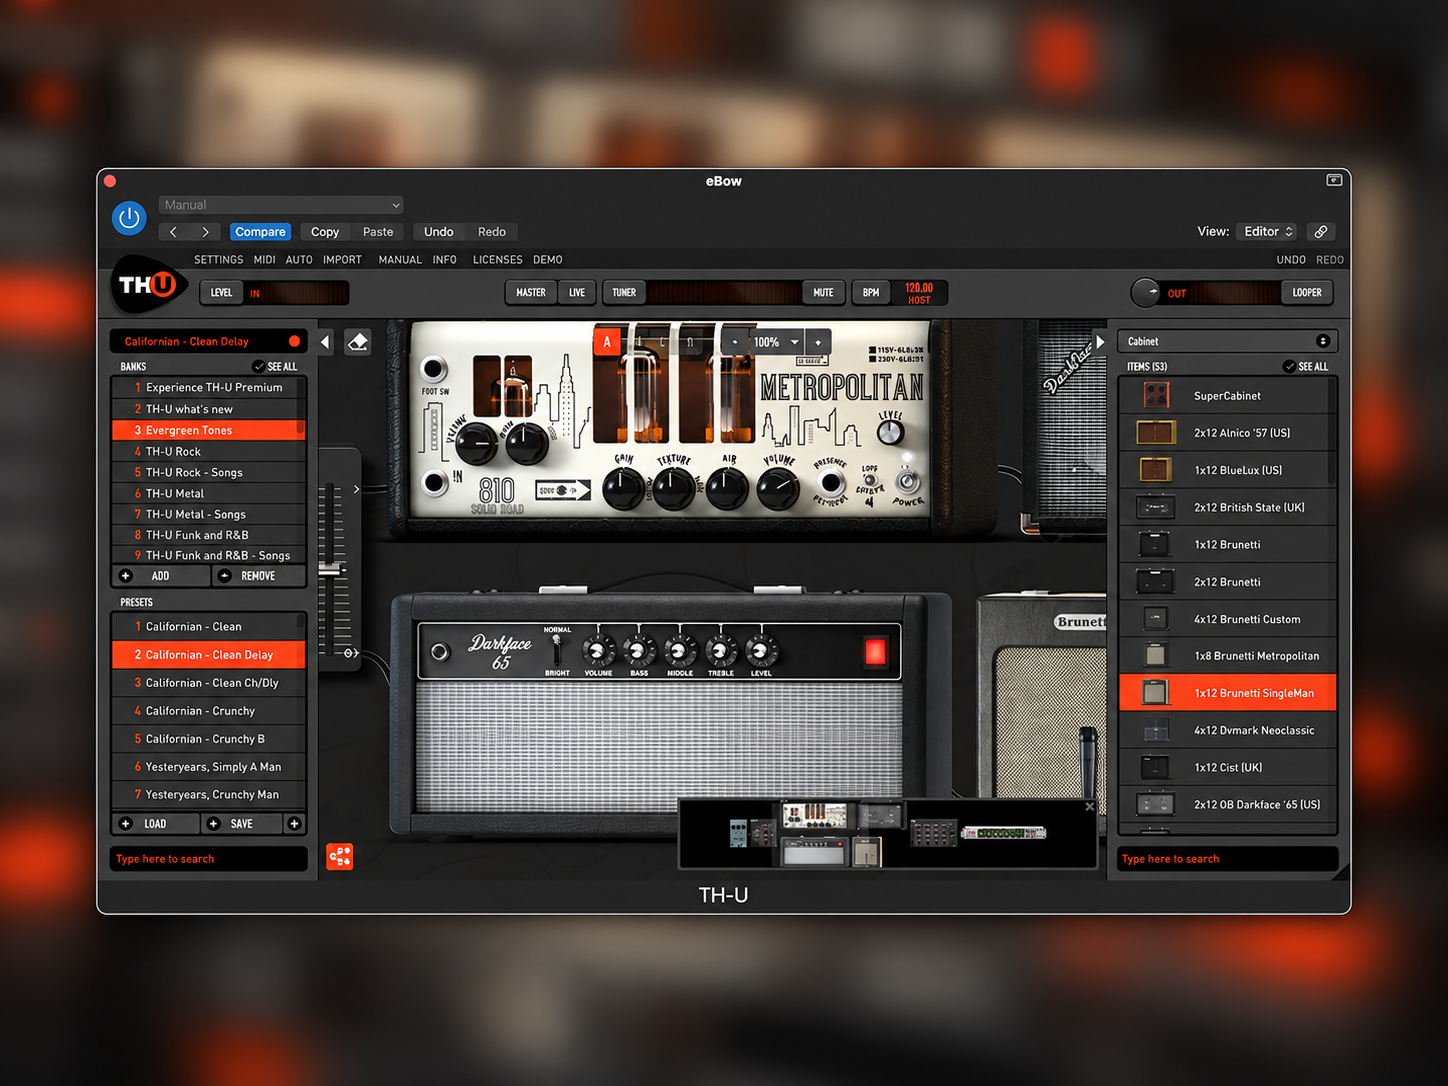Toggle the TUNER button

[624, 293]
